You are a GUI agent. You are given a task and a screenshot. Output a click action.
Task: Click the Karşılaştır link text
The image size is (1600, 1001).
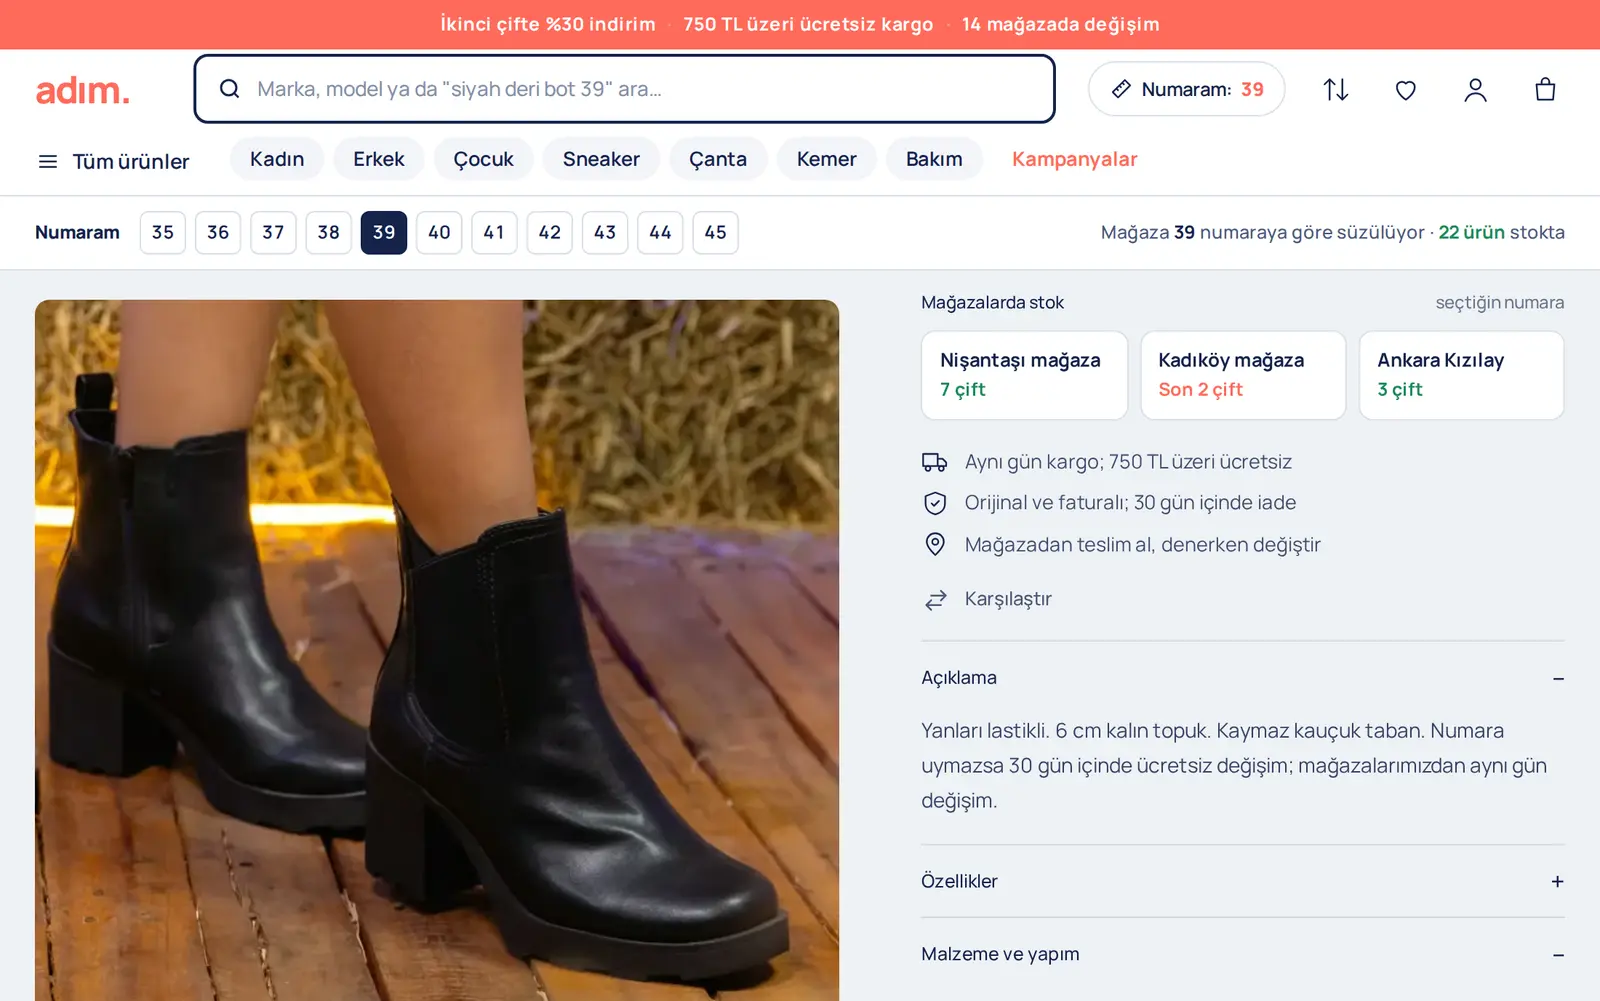1008,599
